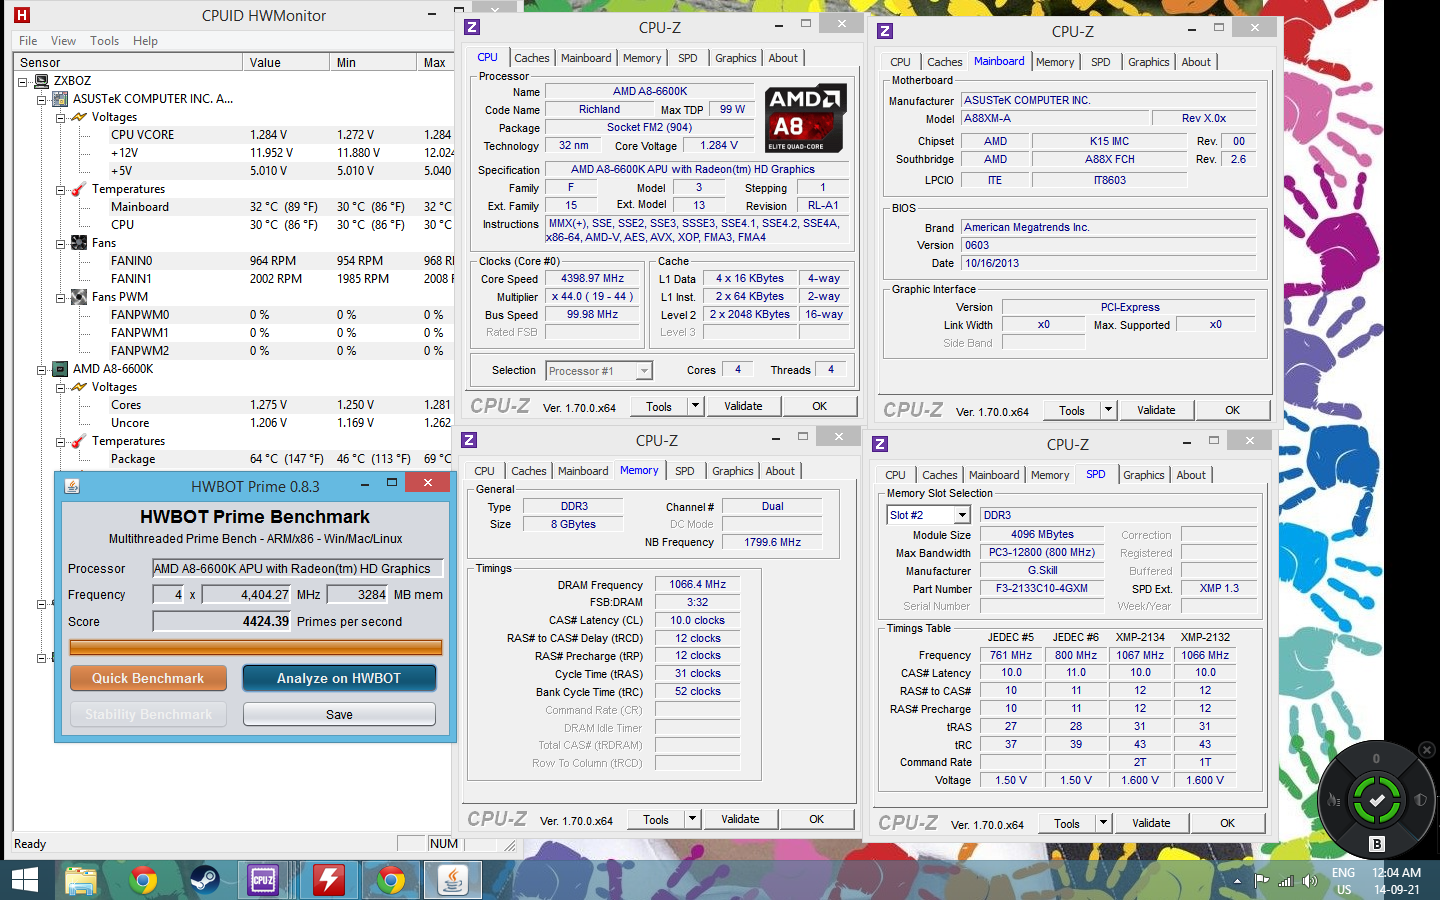1440x900 pixels.
Task: Start the Quick Benchmark in HWBOT Prime
Action: pyautogui.click(x=148, y=678)
